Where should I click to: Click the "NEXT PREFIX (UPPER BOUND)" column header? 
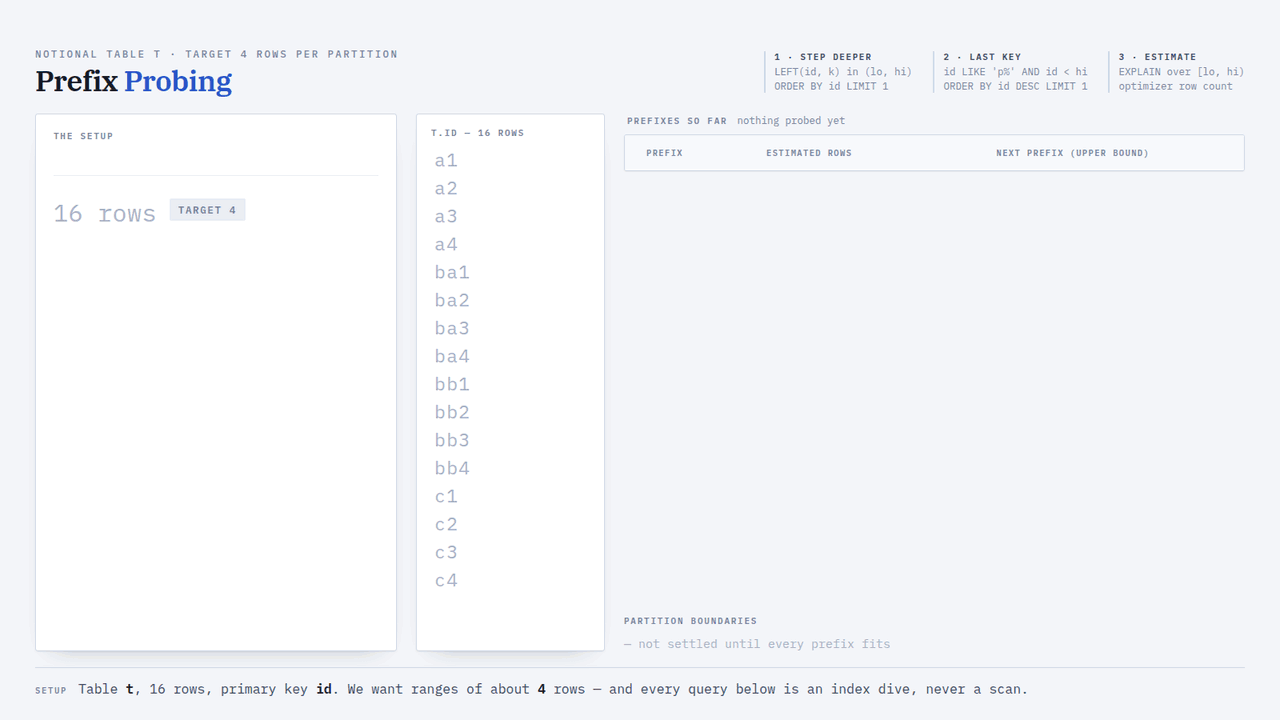(x=1072, y=153)
